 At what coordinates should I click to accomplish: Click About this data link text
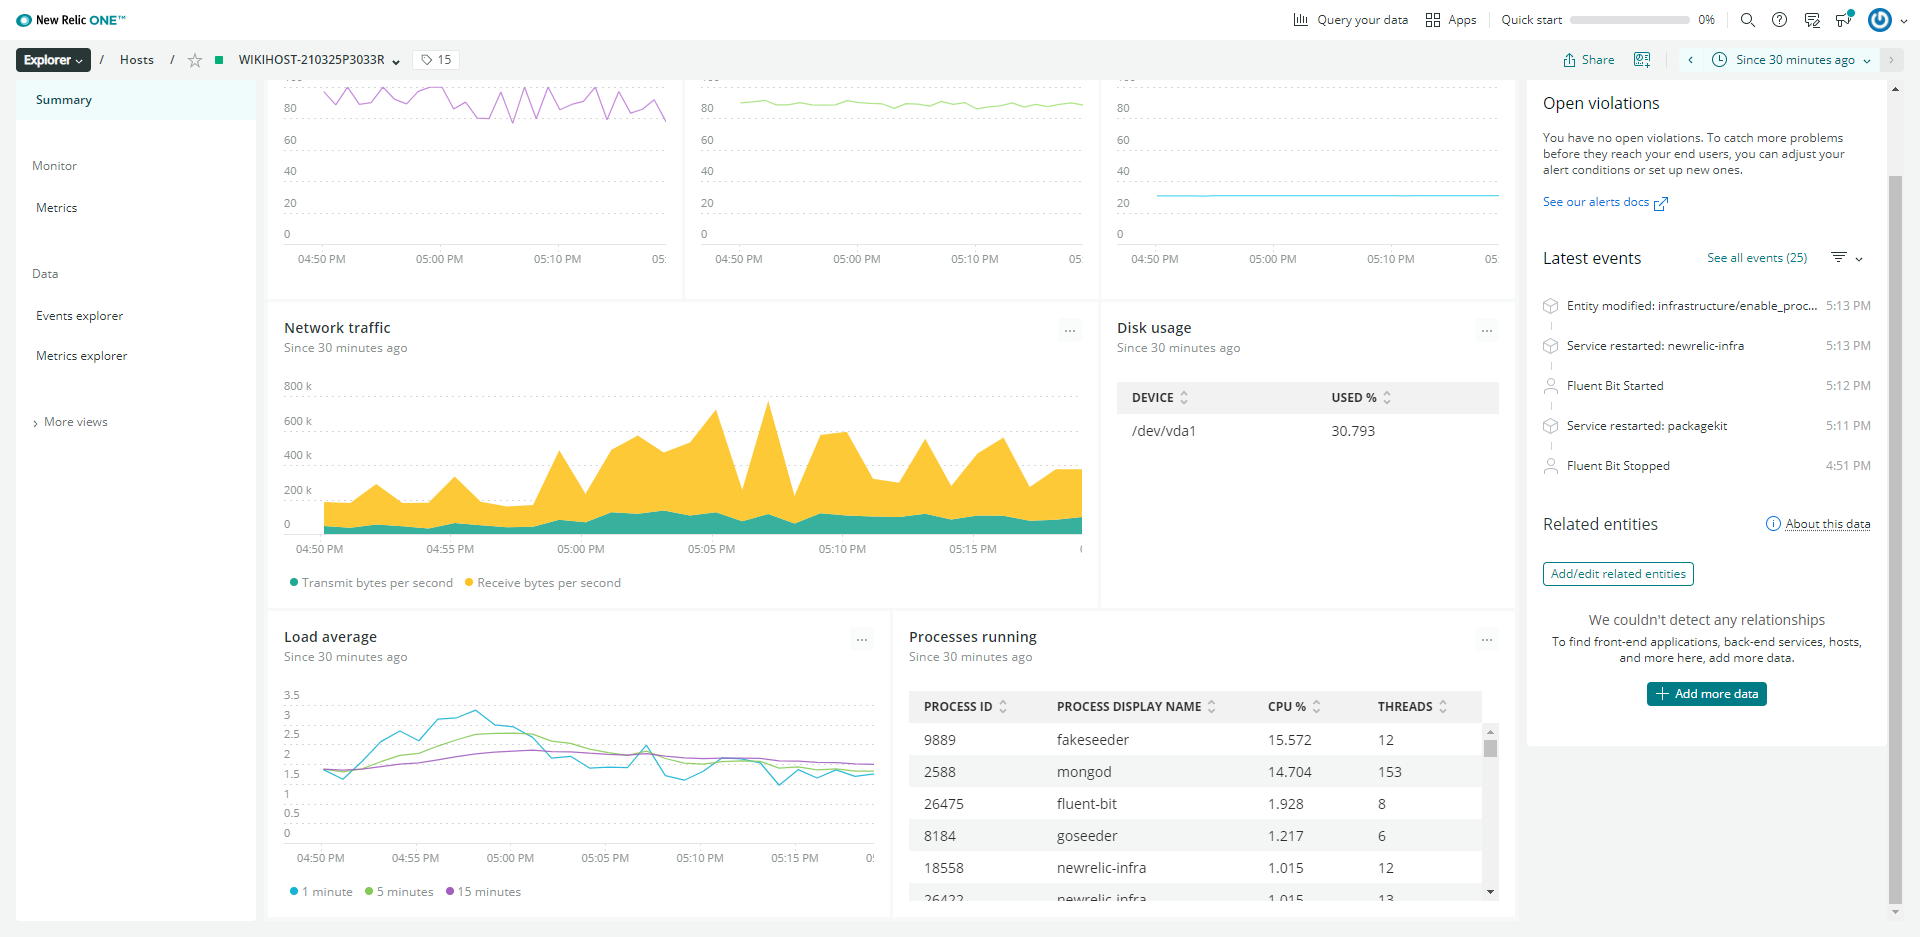point(1828,524)
